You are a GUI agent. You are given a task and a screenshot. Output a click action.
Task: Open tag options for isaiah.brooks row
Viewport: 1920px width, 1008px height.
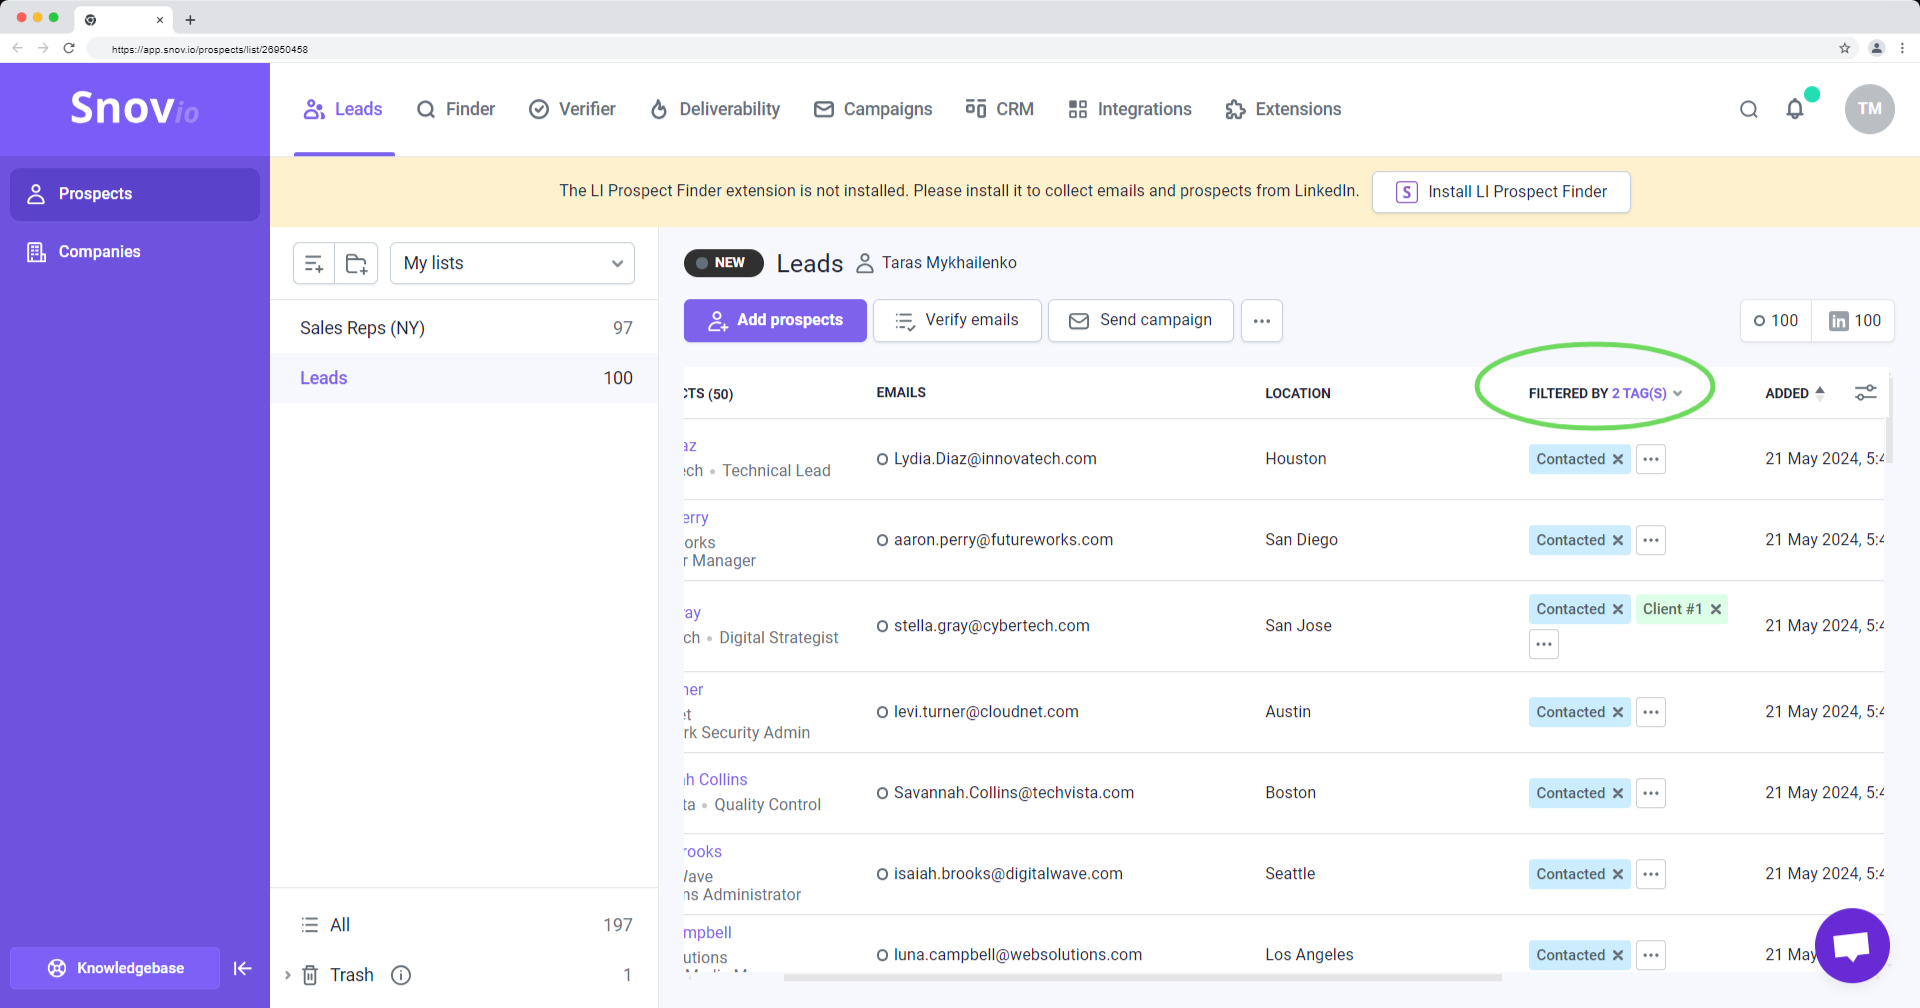1651,874
